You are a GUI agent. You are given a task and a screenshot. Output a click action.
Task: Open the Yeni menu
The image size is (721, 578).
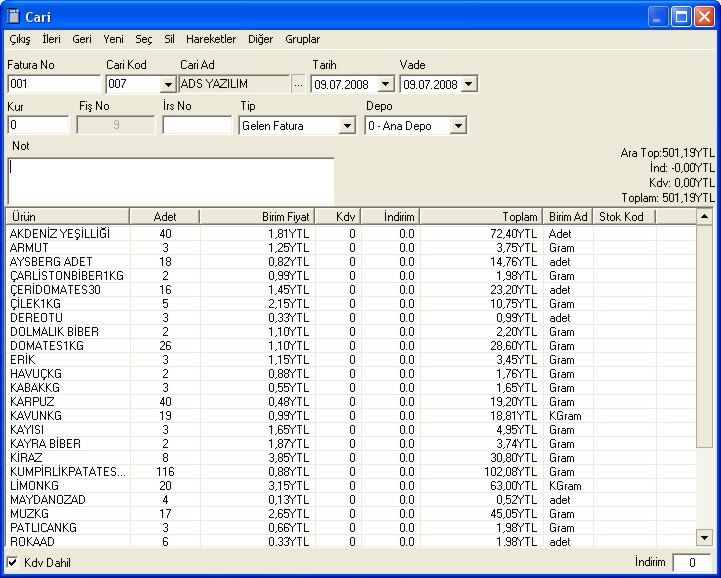(113, 40)
